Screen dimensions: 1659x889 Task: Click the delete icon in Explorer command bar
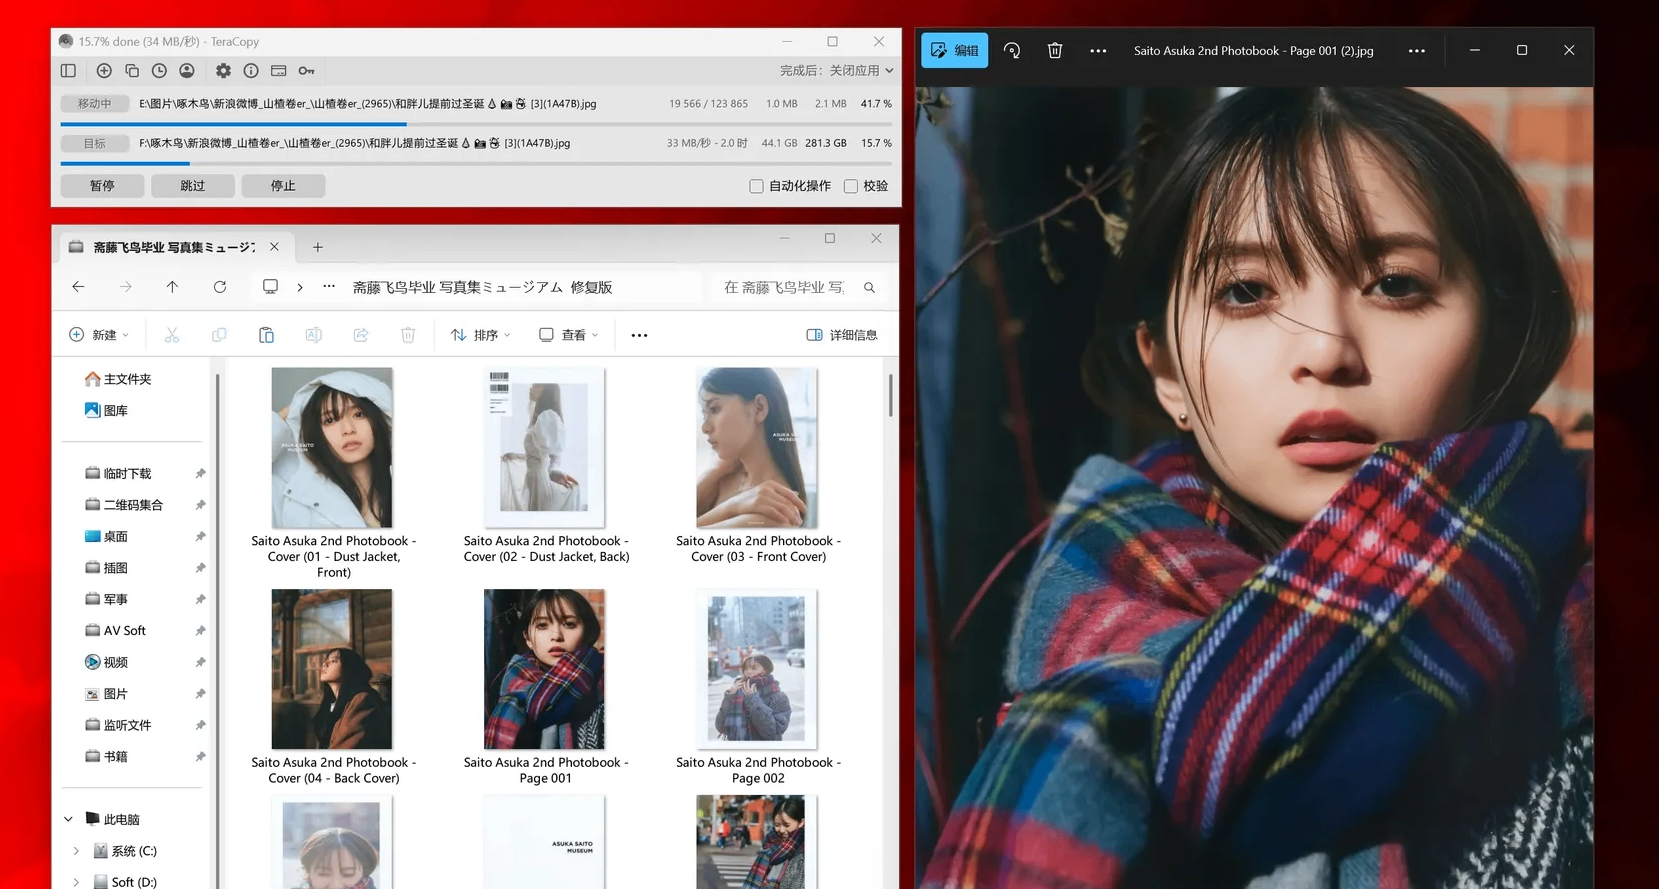tap(408, 335)
